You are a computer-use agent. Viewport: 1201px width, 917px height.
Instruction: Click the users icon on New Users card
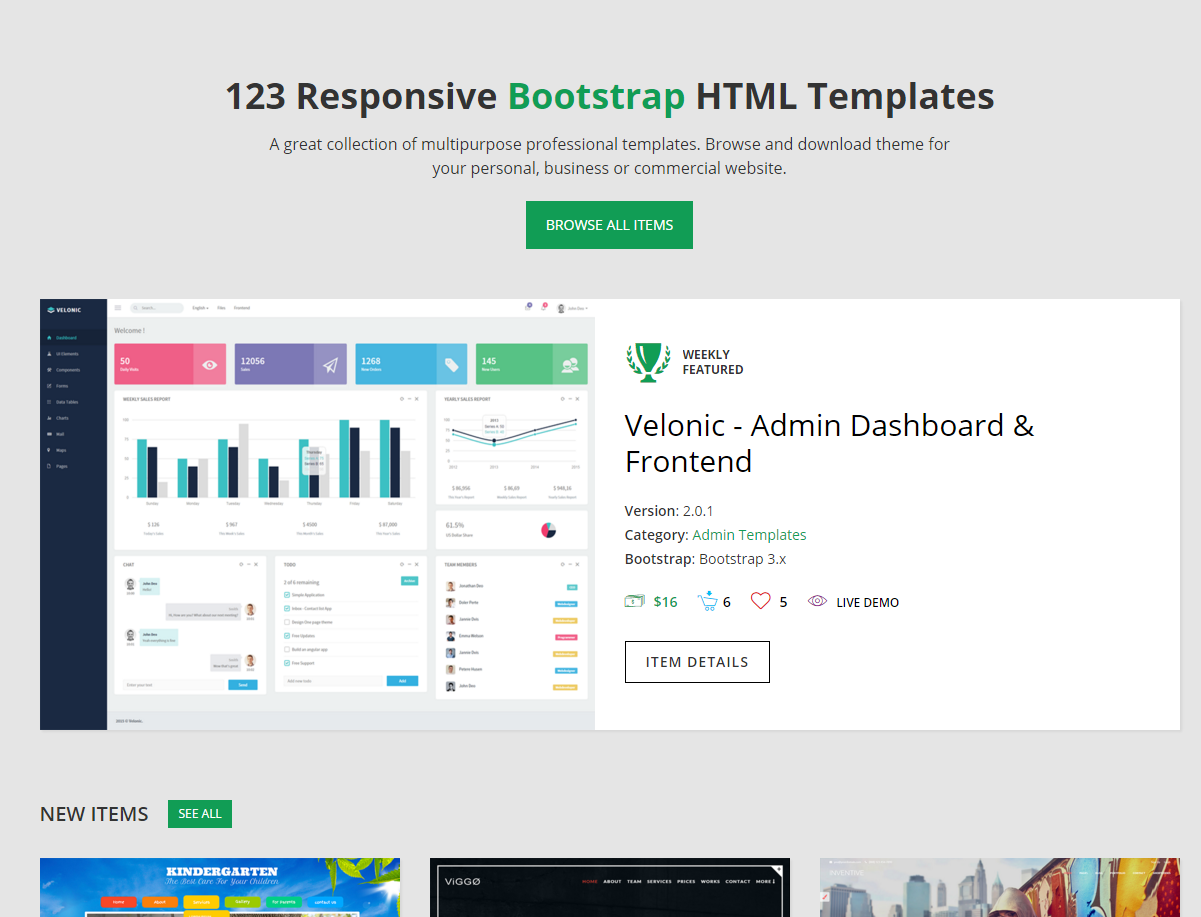click(x=570, y=365)
